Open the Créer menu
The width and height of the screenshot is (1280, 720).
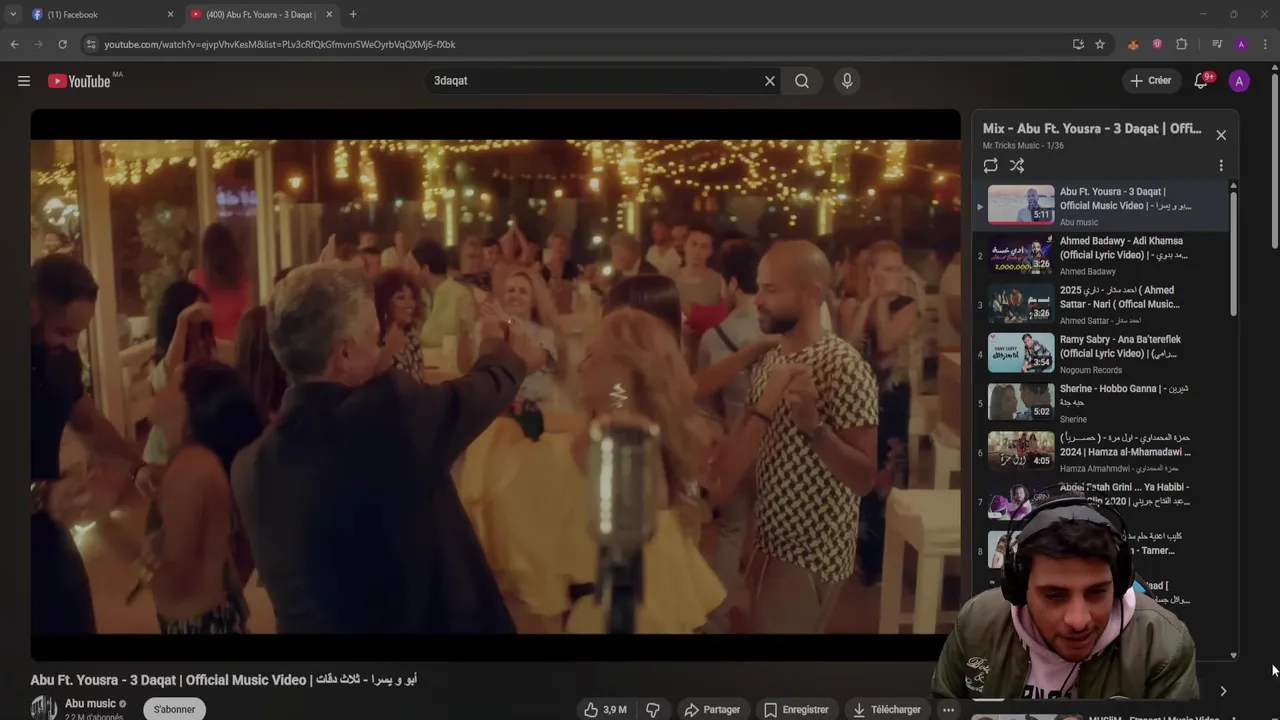1150,81
